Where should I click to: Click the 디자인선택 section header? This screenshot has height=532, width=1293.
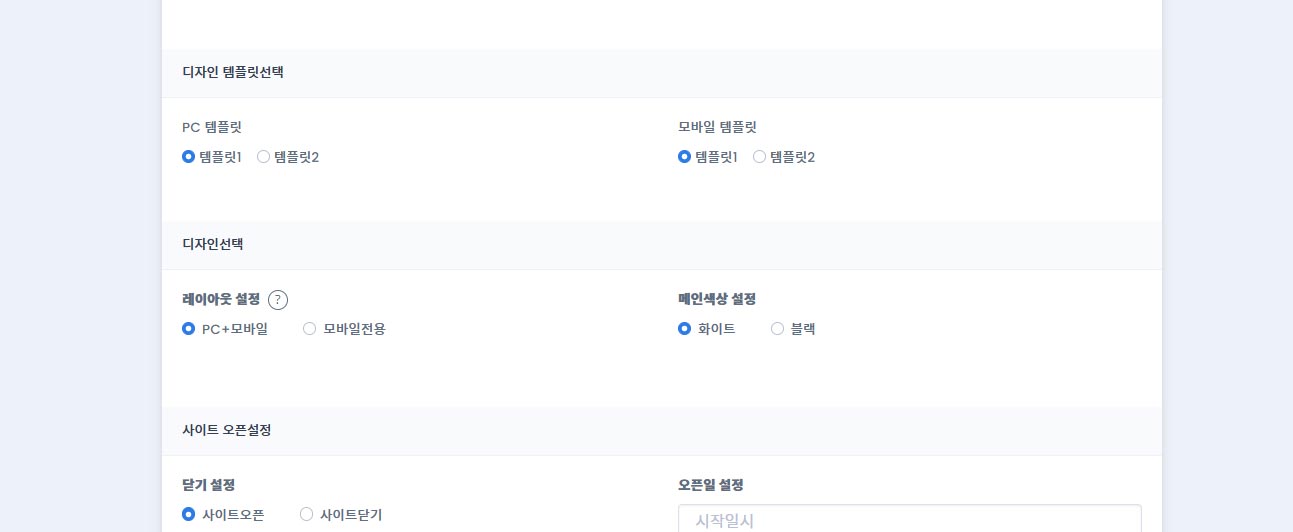coord(213,244)
